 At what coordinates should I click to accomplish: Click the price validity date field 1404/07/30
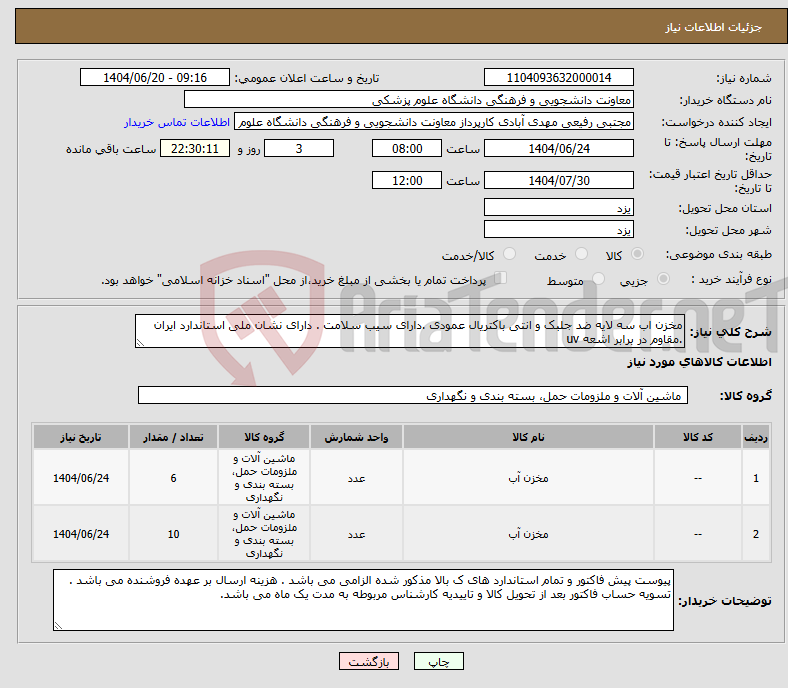558,181
